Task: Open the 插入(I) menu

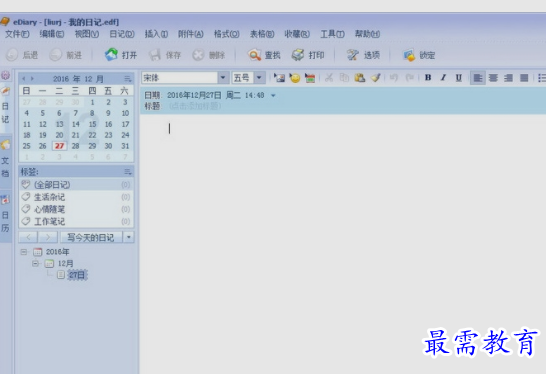Action: click(156, 34)
